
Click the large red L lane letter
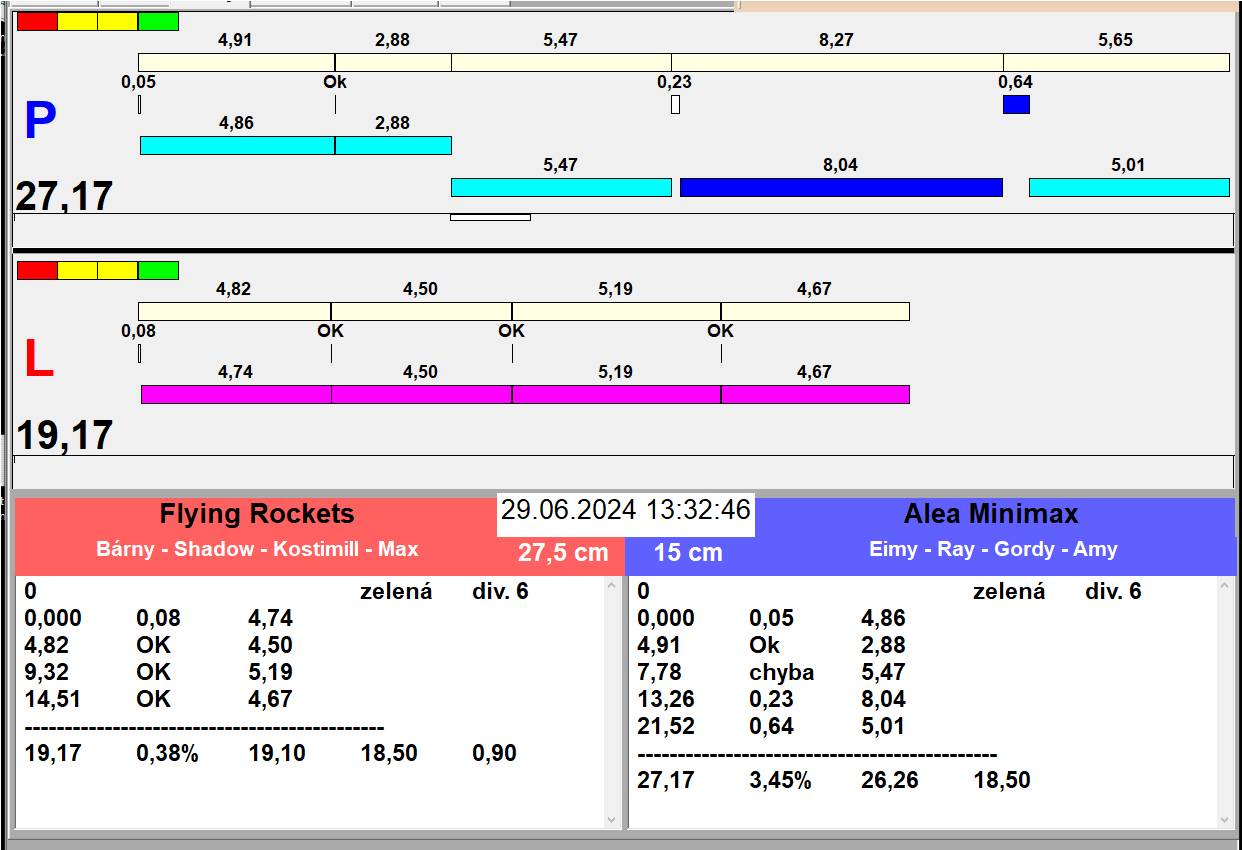click(x=38, y=360)
